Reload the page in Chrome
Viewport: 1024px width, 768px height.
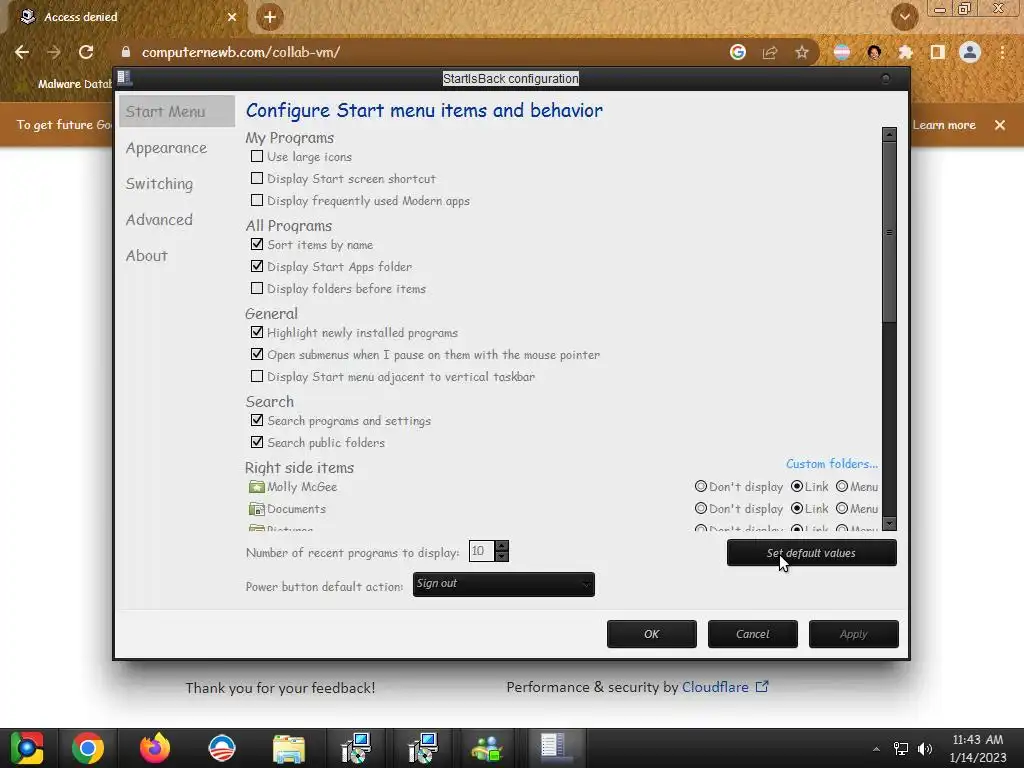click(x=86, y=52)
